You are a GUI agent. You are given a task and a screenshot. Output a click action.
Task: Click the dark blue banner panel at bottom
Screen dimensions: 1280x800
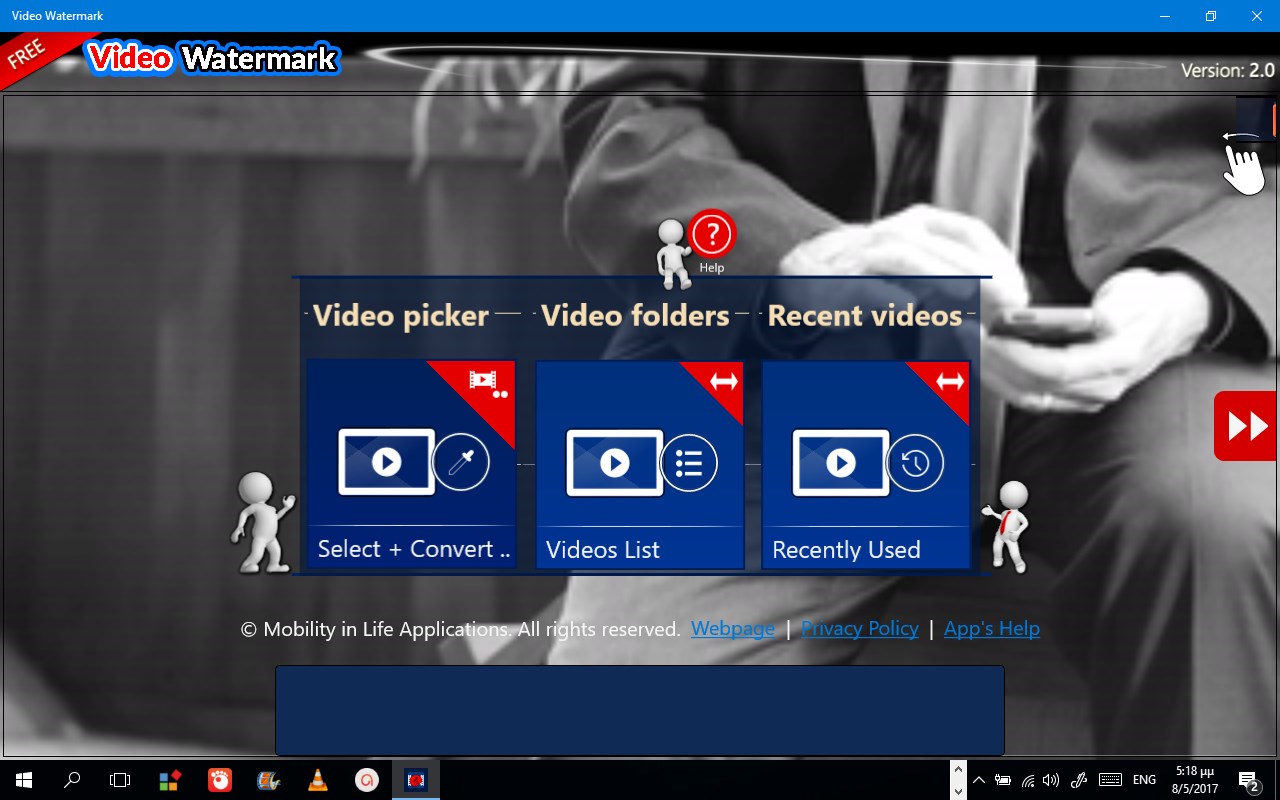(640, 710)
